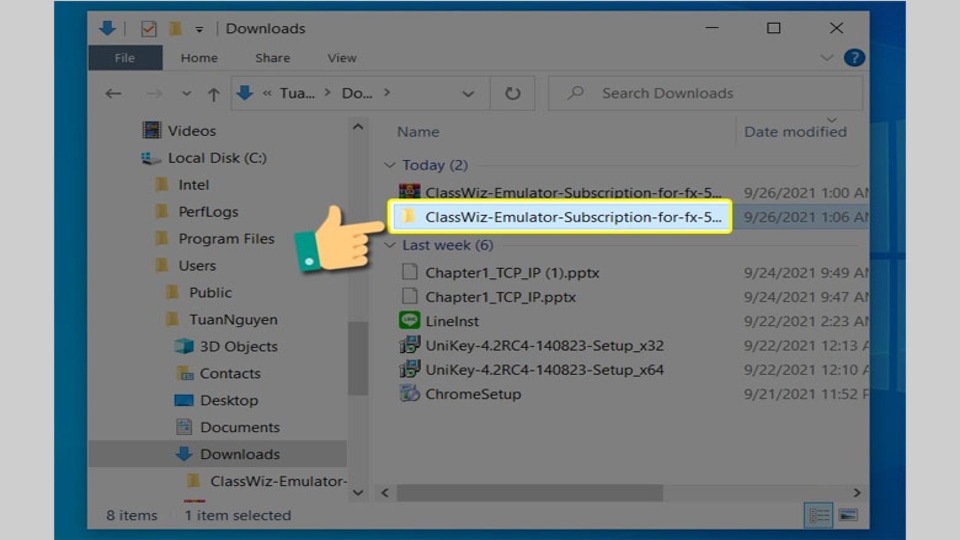The image size is (960, 540).
Task: Open the Customize Quick Access Toolbar dropdown
Action: (x=199, y=29)
